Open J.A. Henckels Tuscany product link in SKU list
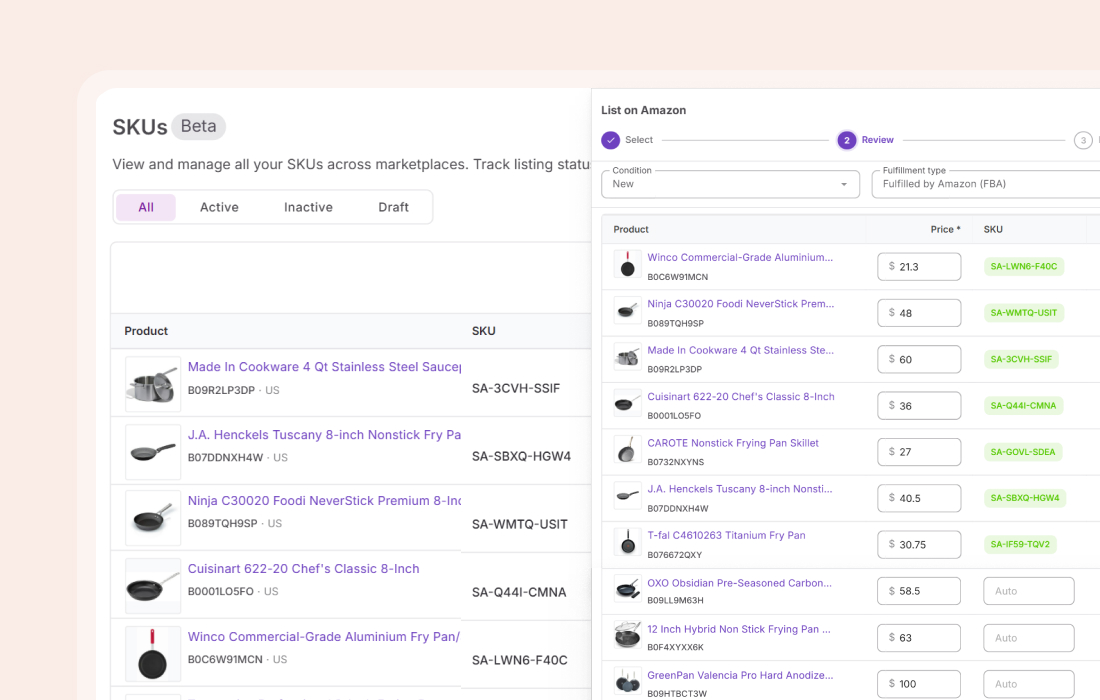Screen dimensions: 1100x700 (324, 435)
